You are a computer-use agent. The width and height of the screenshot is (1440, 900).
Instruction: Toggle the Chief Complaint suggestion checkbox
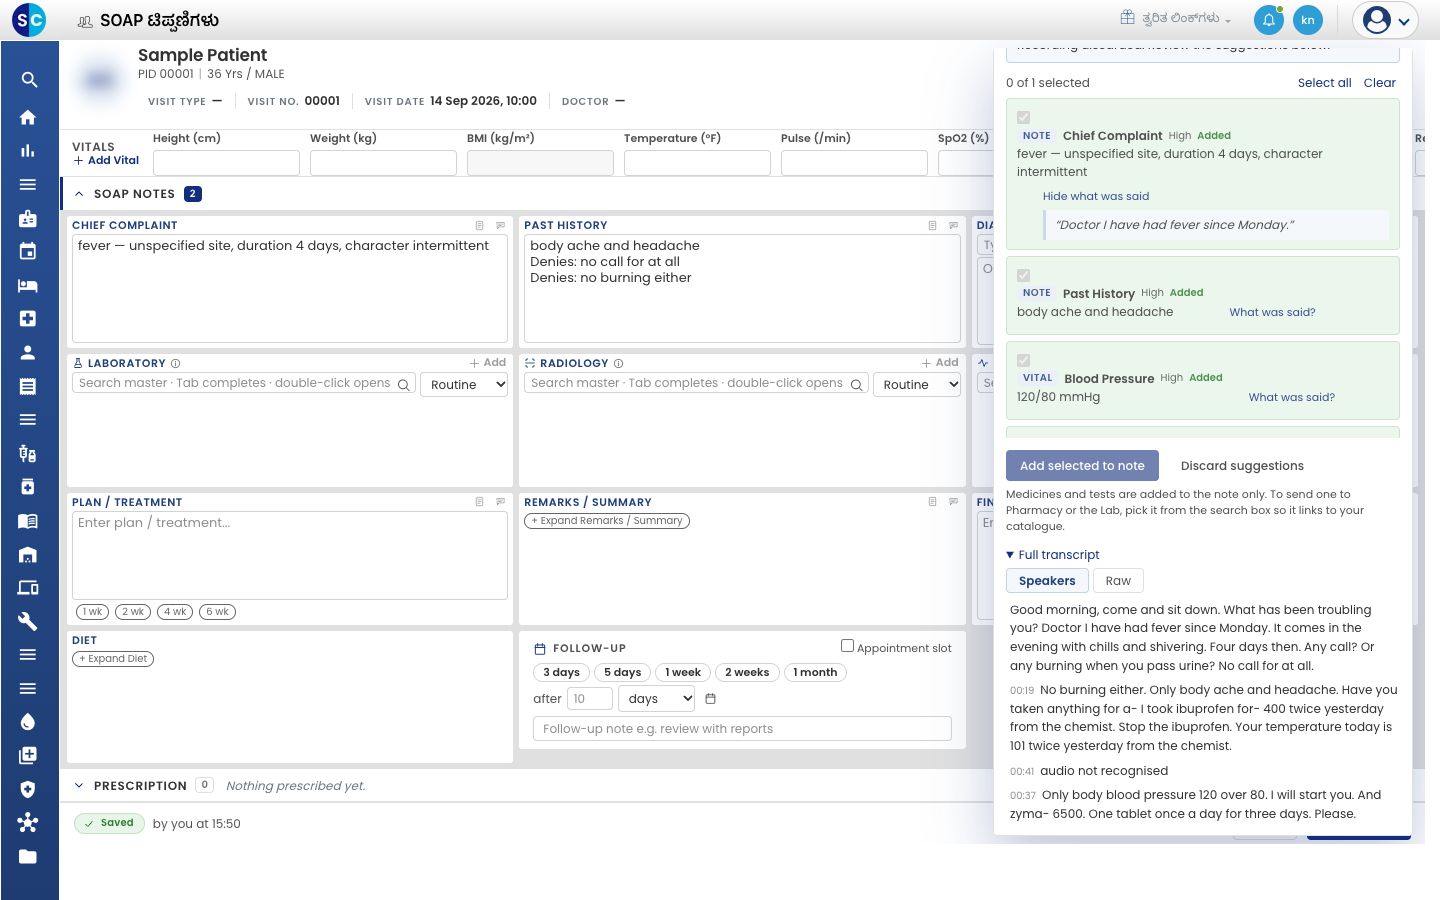click(1023, 118)
